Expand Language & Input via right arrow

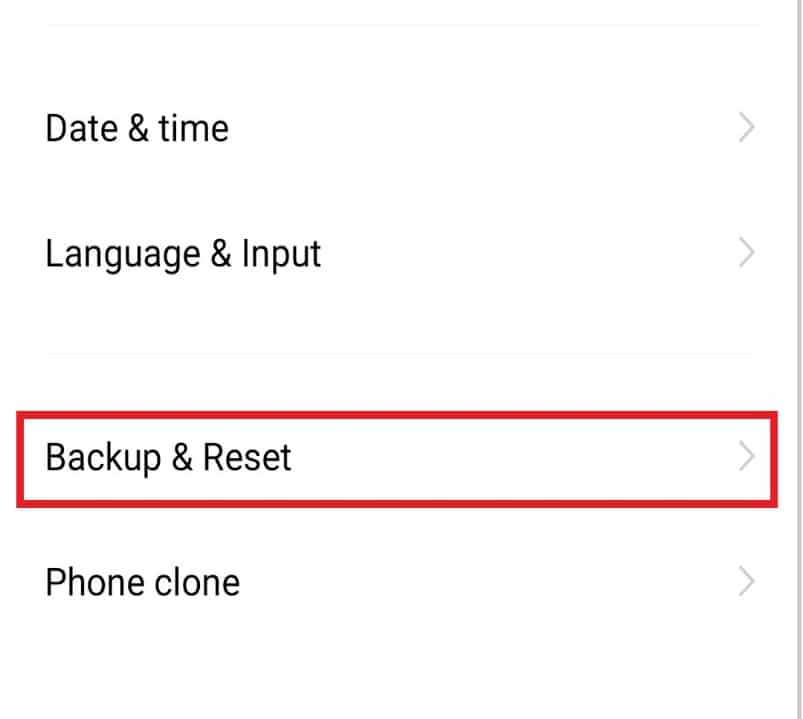pyautogui.click(x=747, y=252)
